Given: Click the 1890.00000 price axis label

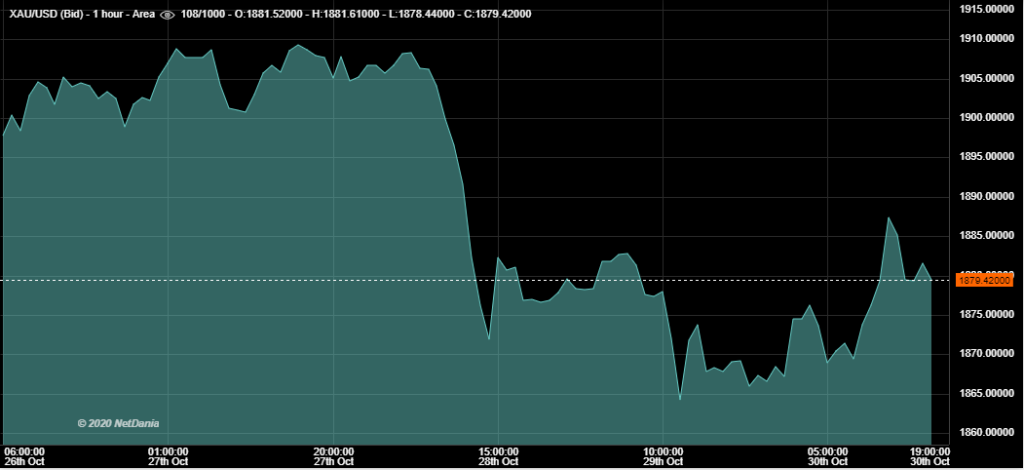Looking at the screenshot, I should [985, 196].
